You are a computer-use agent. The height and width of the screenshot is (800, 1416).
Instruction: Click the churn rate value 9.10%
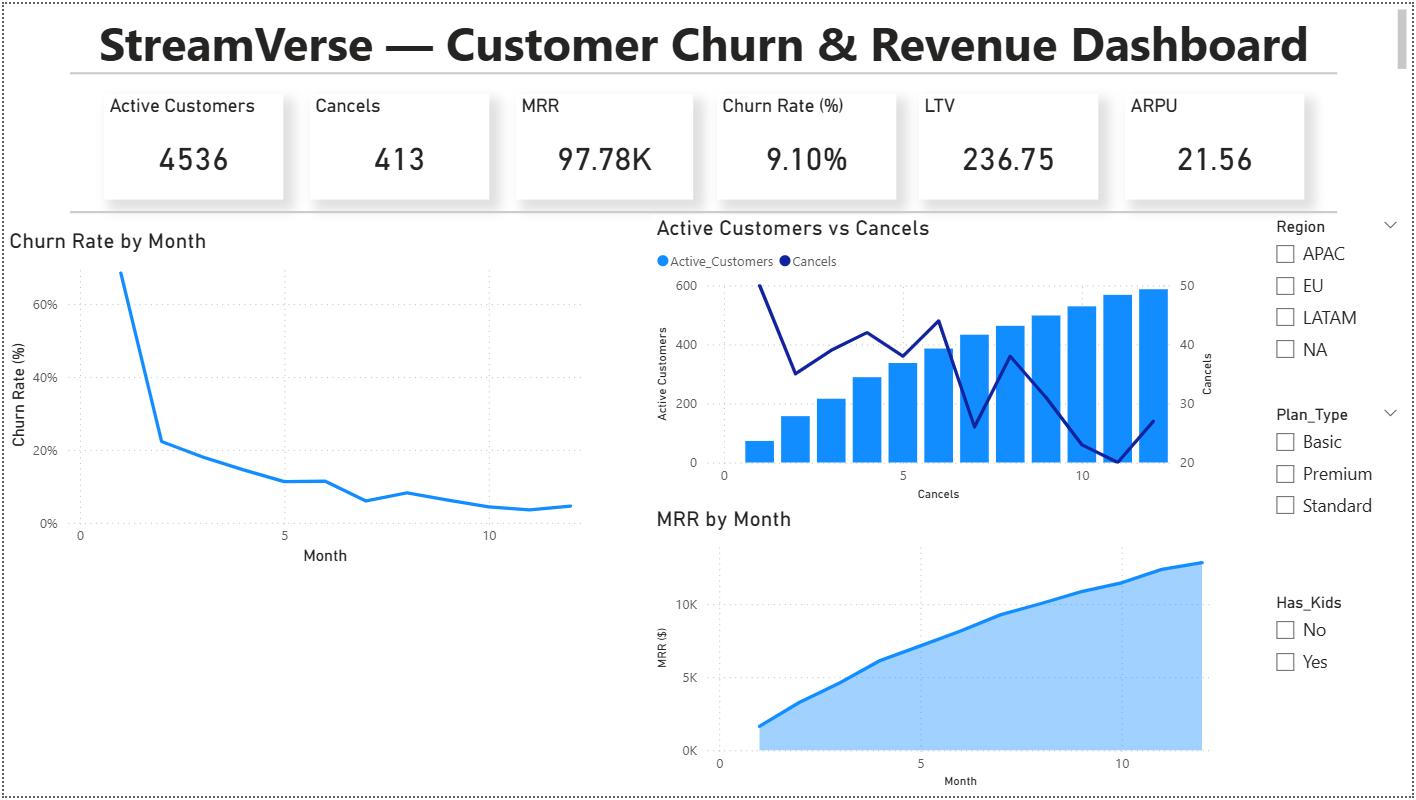tap(807, 159)
